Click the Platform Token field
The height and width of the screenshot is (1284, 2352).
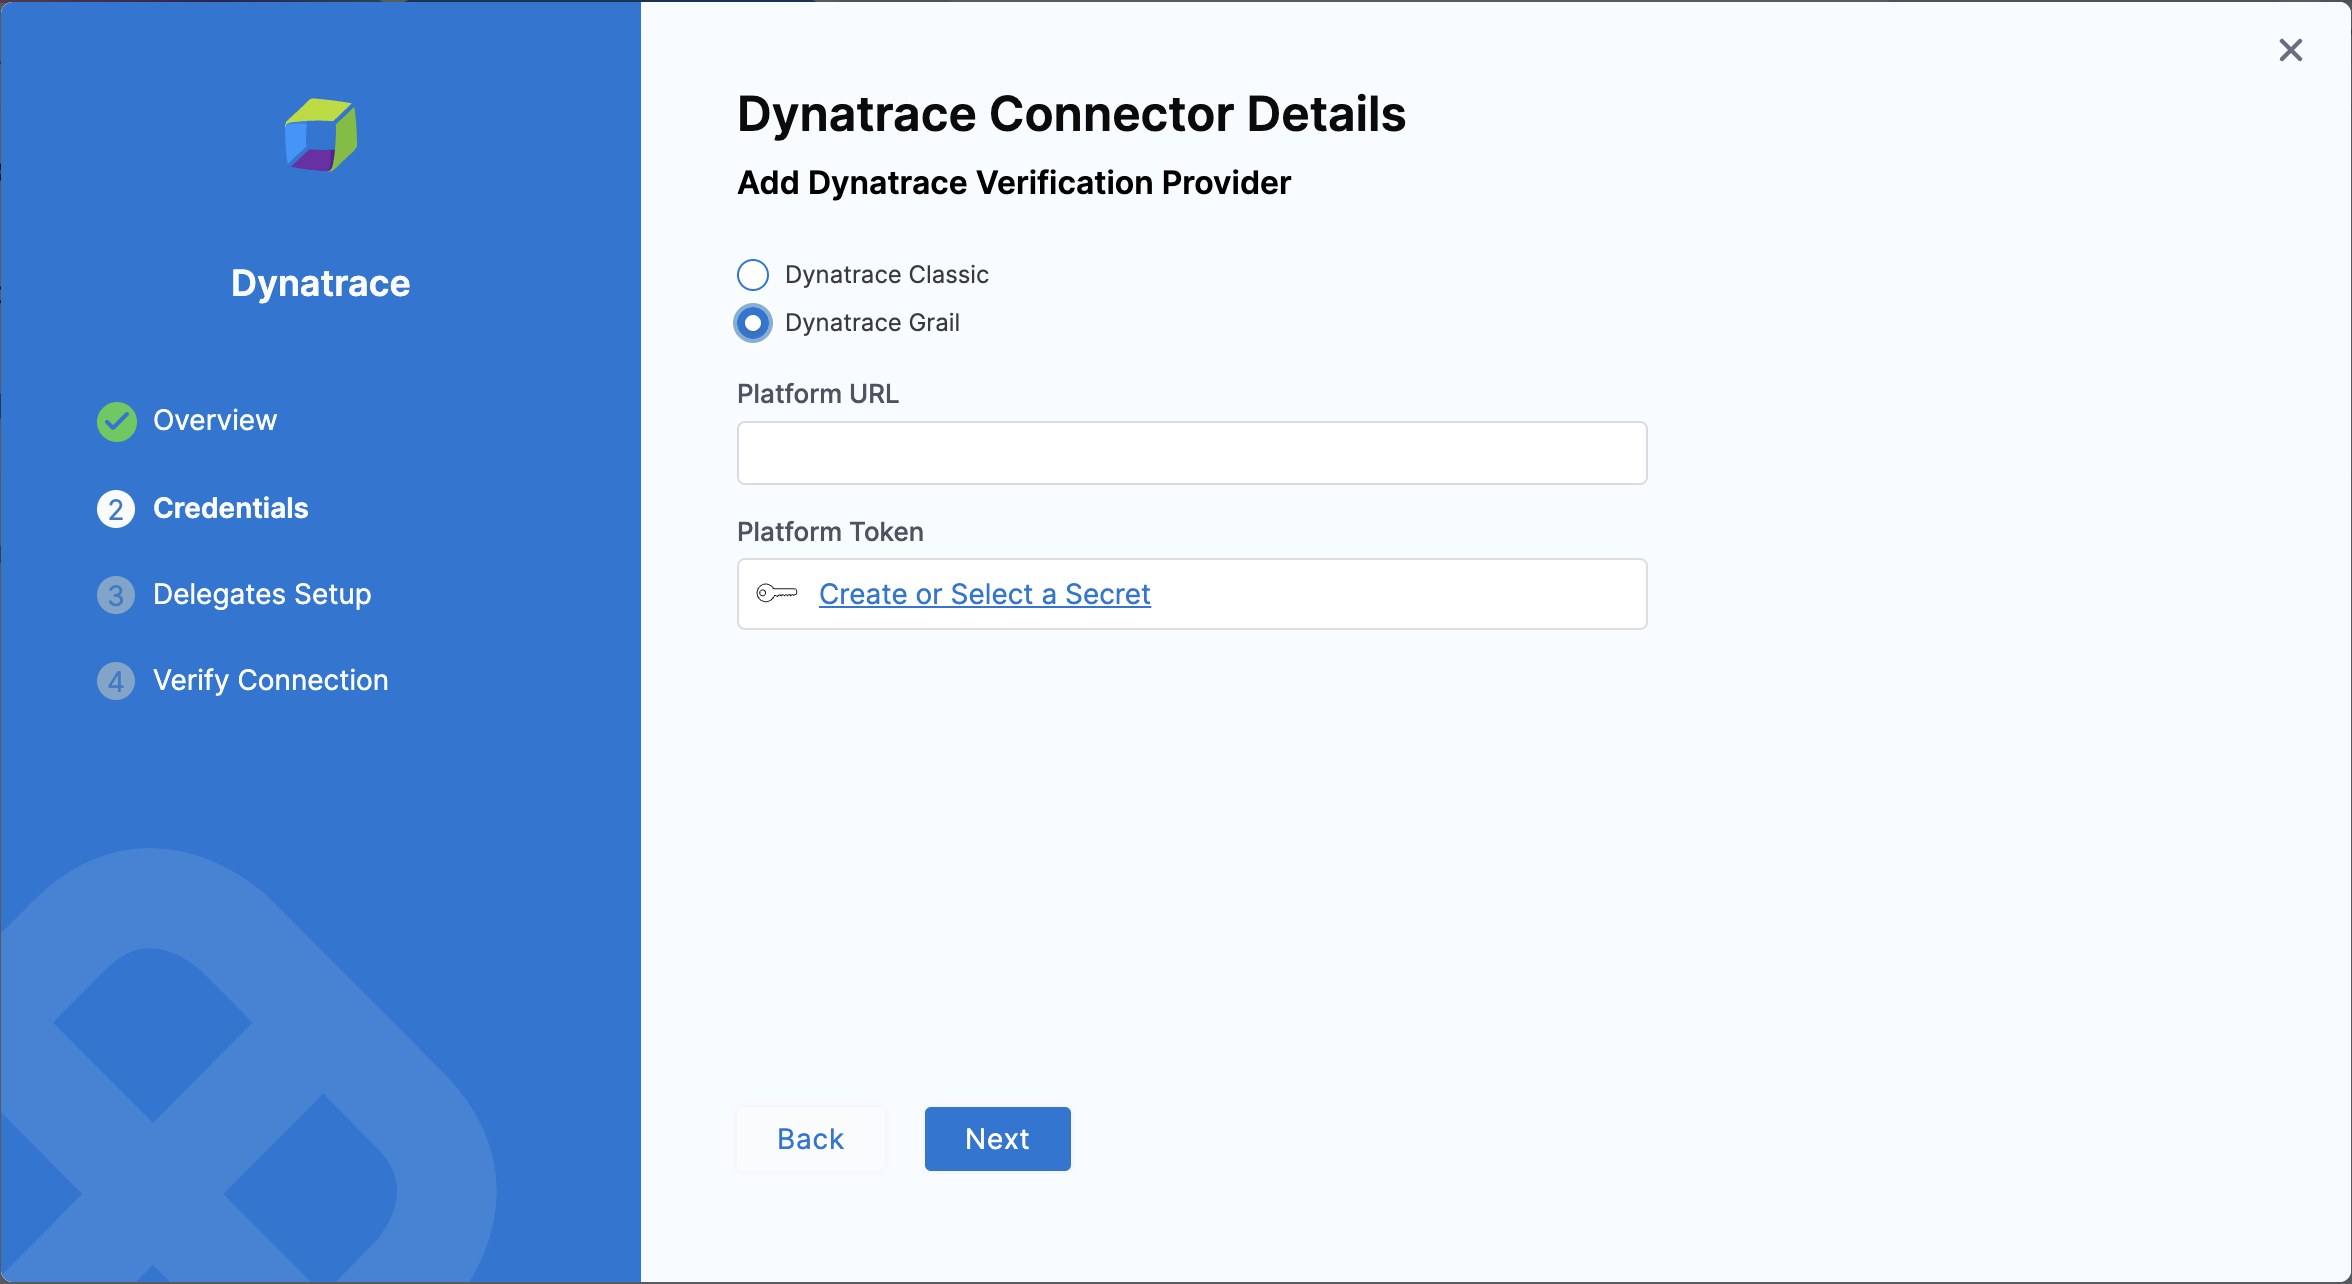(1190, 593)
